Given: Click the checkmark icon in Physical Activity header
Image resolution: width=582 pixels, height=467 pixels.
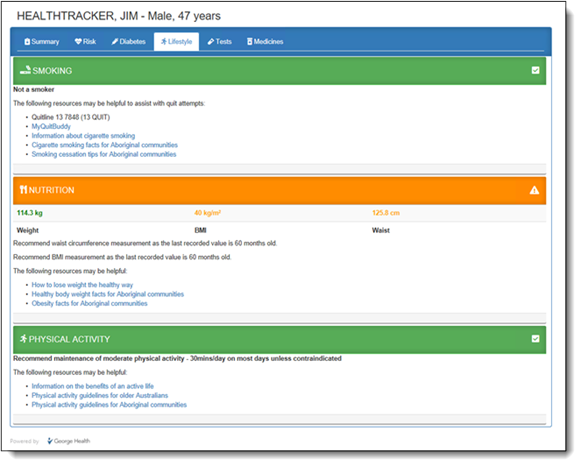Looking at the screenshot, I should click(x=535, y=339).
